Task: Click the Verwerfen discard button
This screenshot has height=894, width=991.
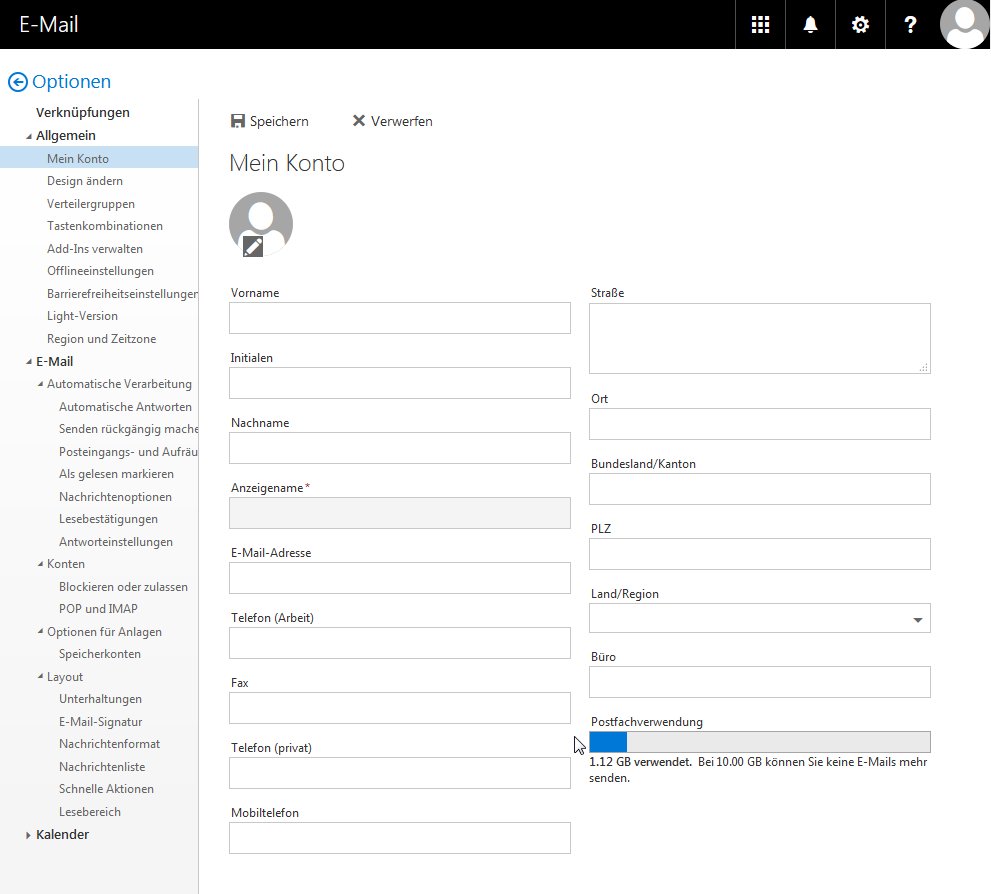Action: pyautogui.click(x=392, y=121)
